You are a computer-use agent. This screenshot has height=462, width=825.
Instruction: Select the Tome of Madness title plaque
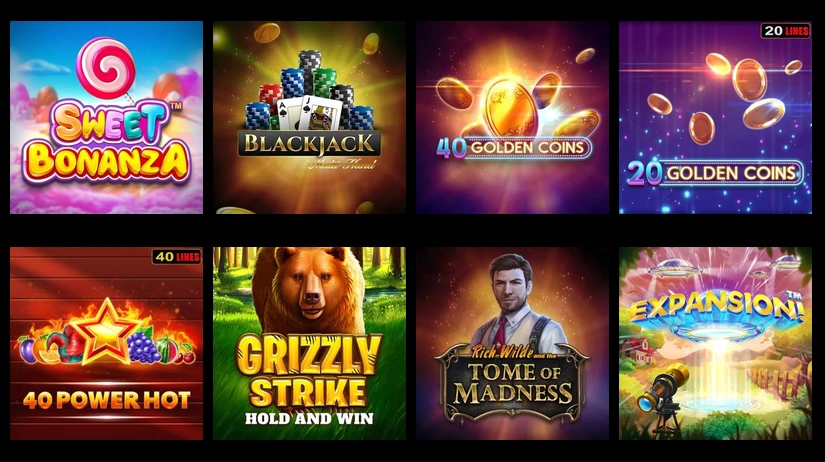[x=512, y=383]
